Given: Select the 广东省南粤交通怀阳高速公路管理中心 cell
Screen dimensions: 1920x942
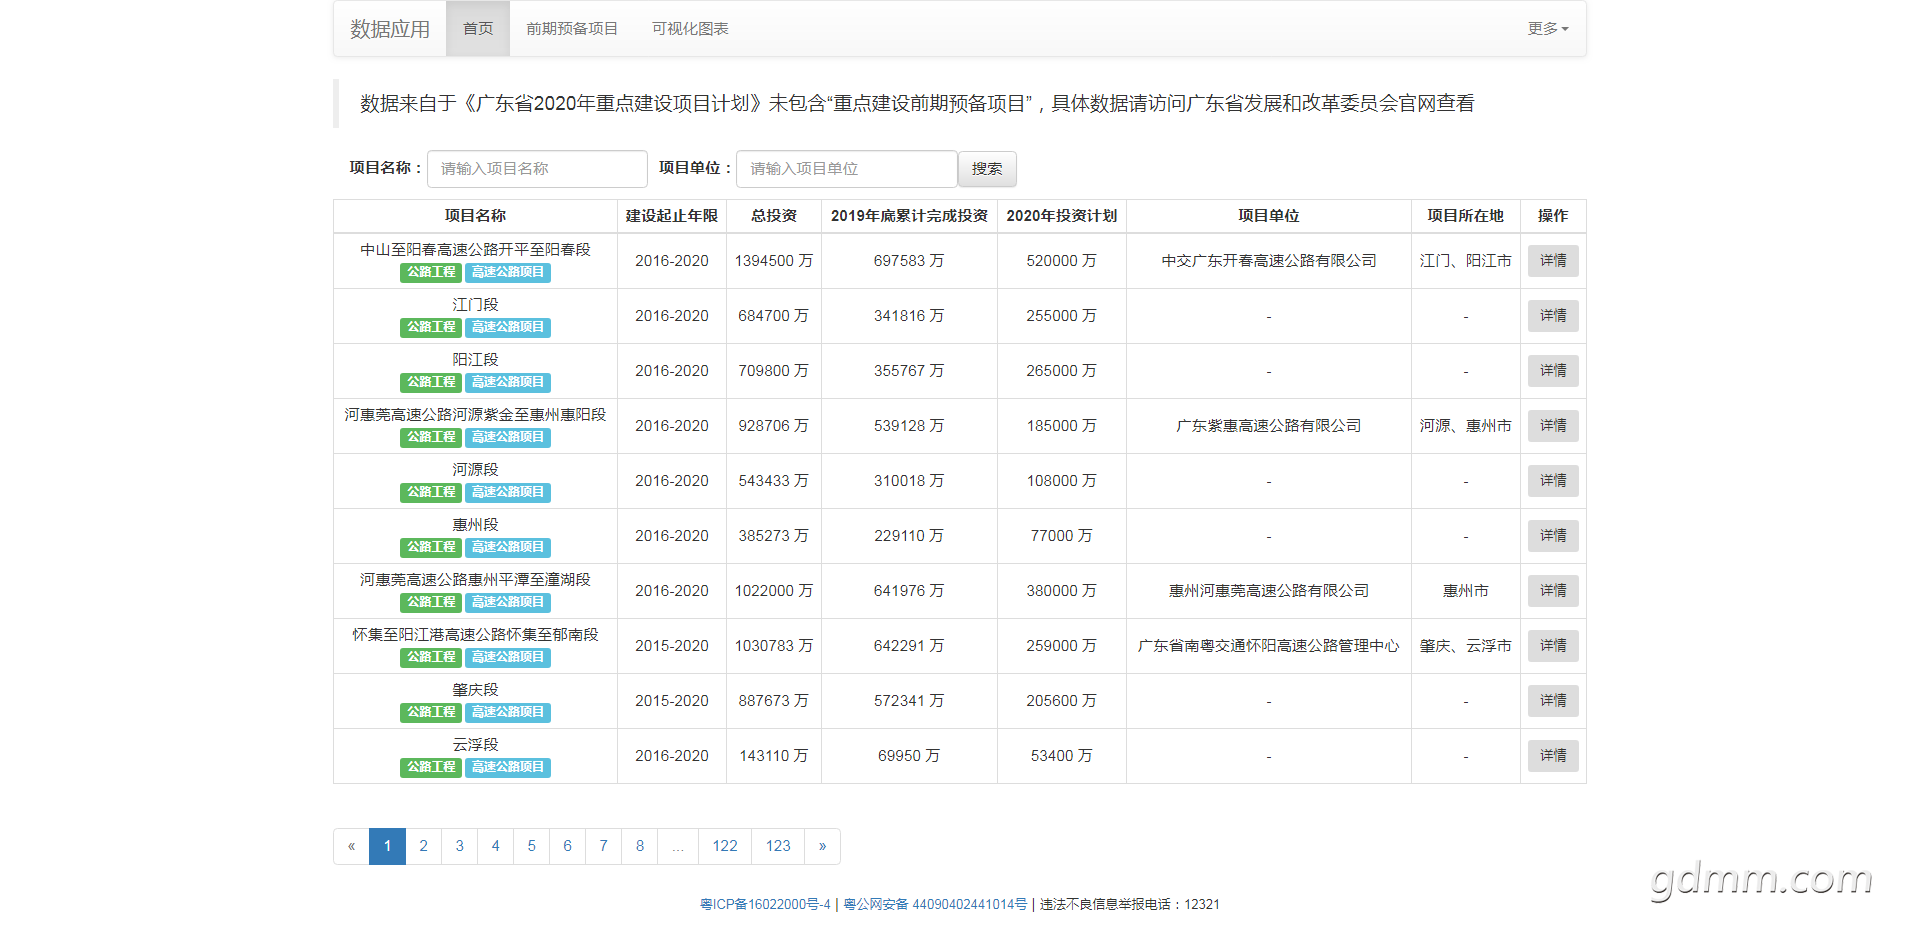Looking at the screenshot, I should [x=1269, y=646].
